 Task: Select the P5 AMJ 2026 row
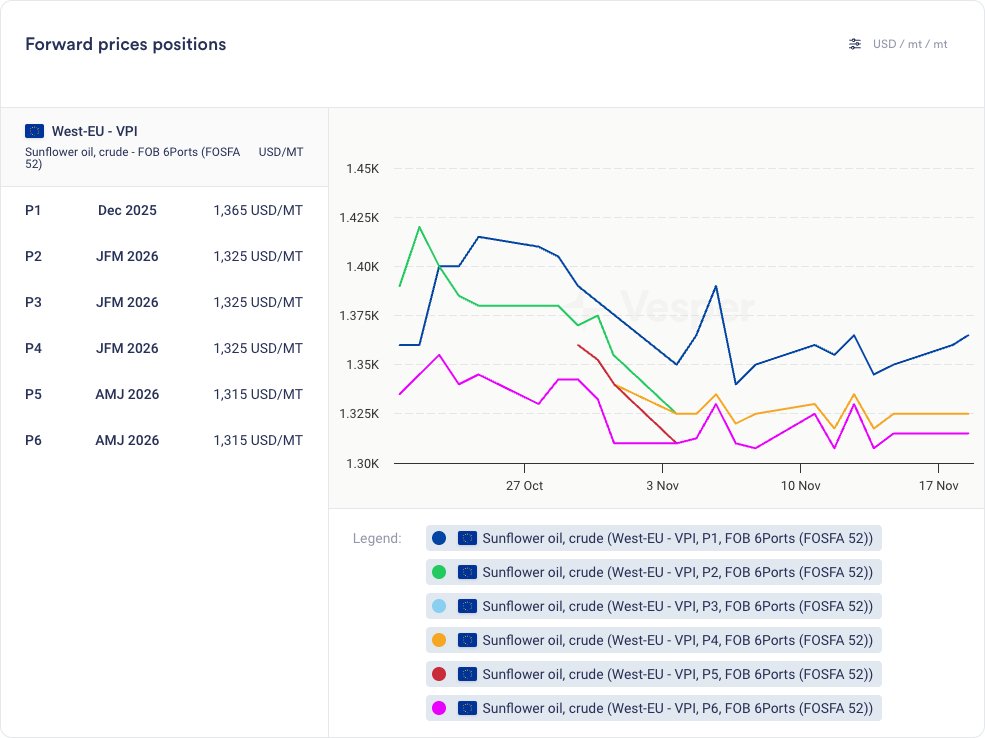[164, 394]
